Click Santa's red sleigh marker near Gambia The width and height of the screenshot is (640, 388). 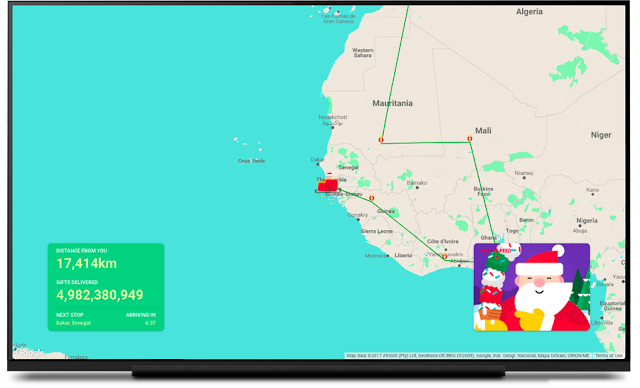328,185
